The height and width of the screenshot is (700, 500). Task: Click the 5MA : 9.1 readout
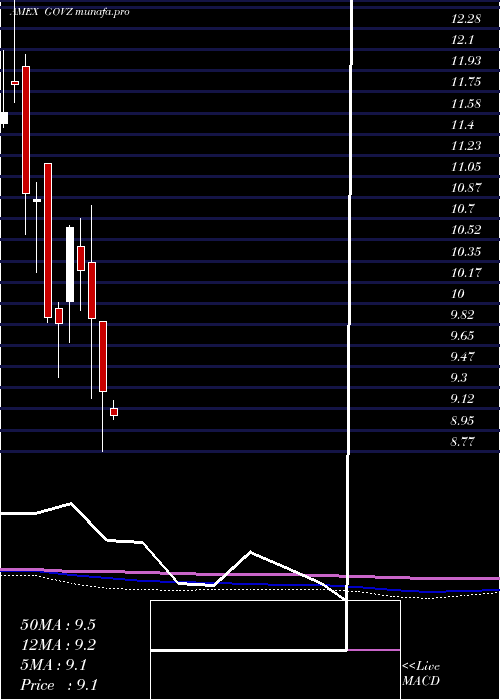click(x=54, y=665)
